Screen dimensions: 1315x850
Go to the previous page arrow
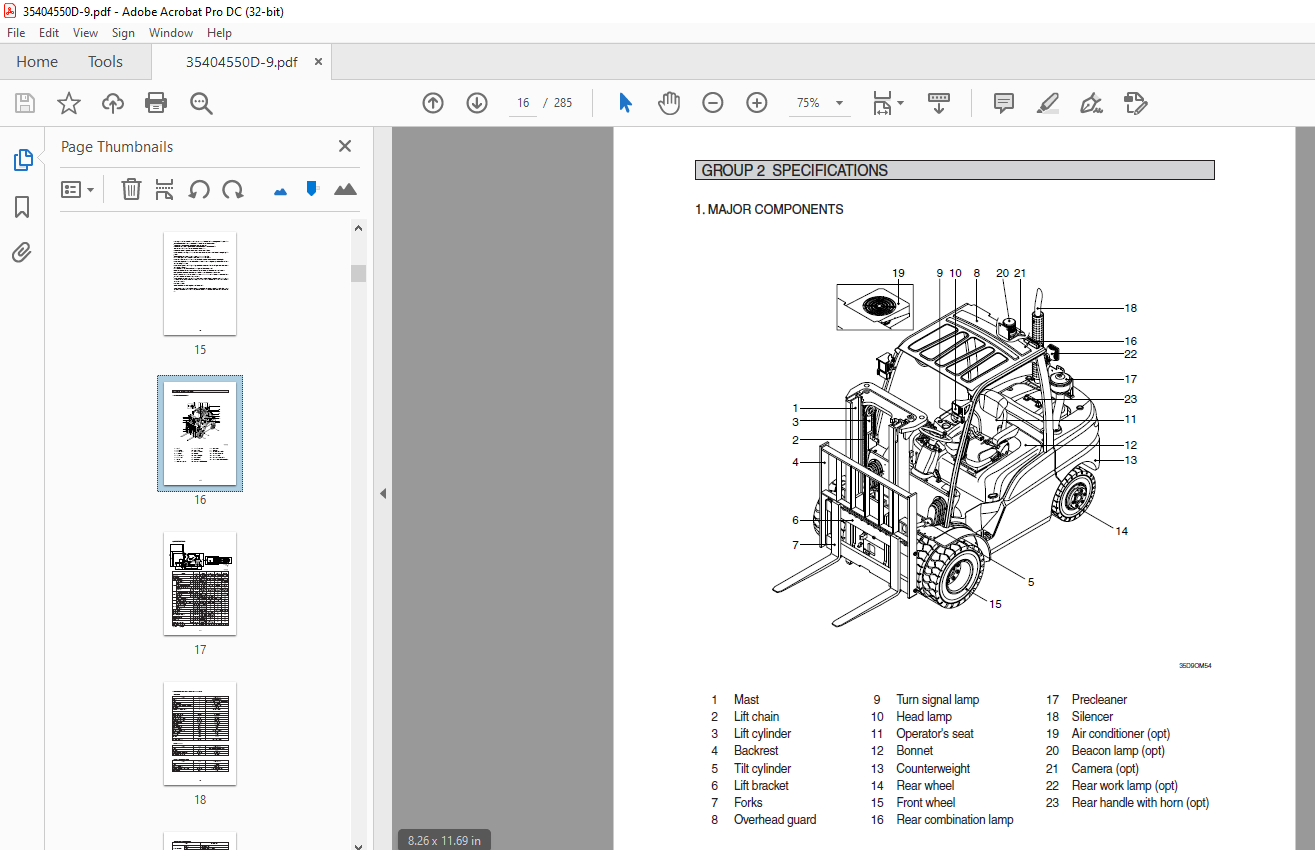[433, 103]
